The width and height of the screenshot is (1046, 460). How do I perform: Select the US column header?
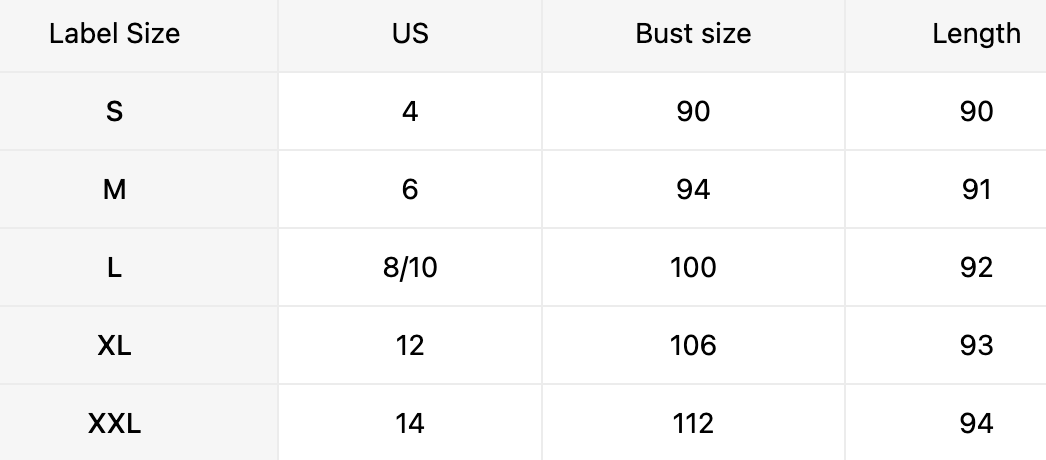410,34
